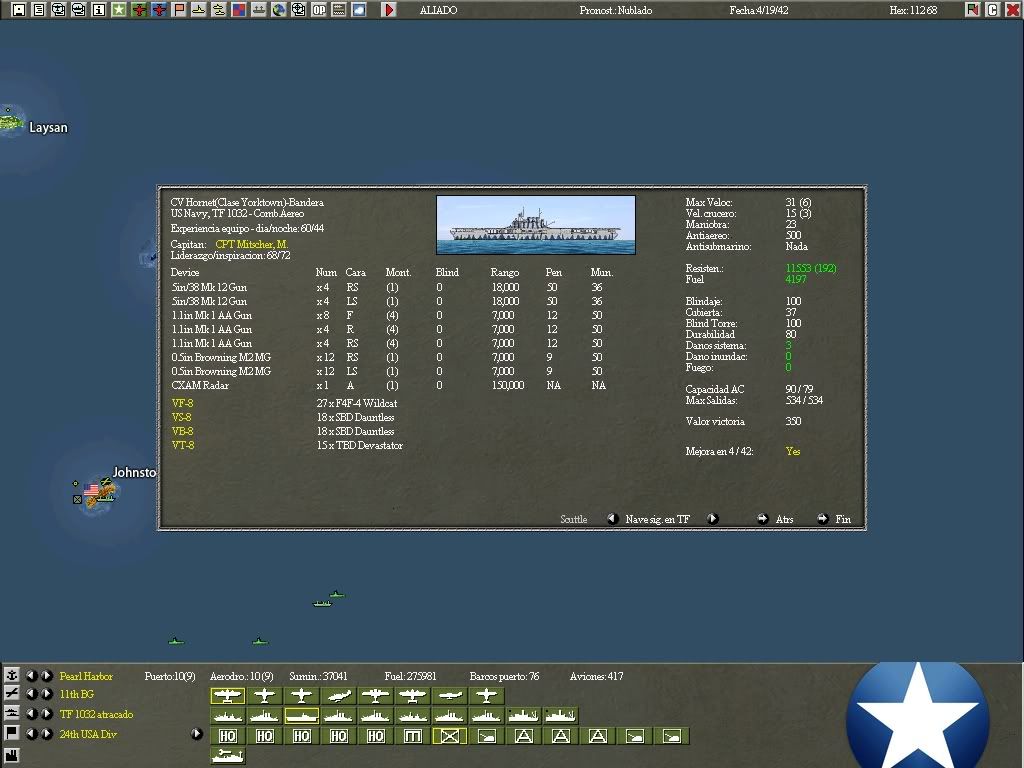Go to next ground unit after 24th USA Div

46,733
